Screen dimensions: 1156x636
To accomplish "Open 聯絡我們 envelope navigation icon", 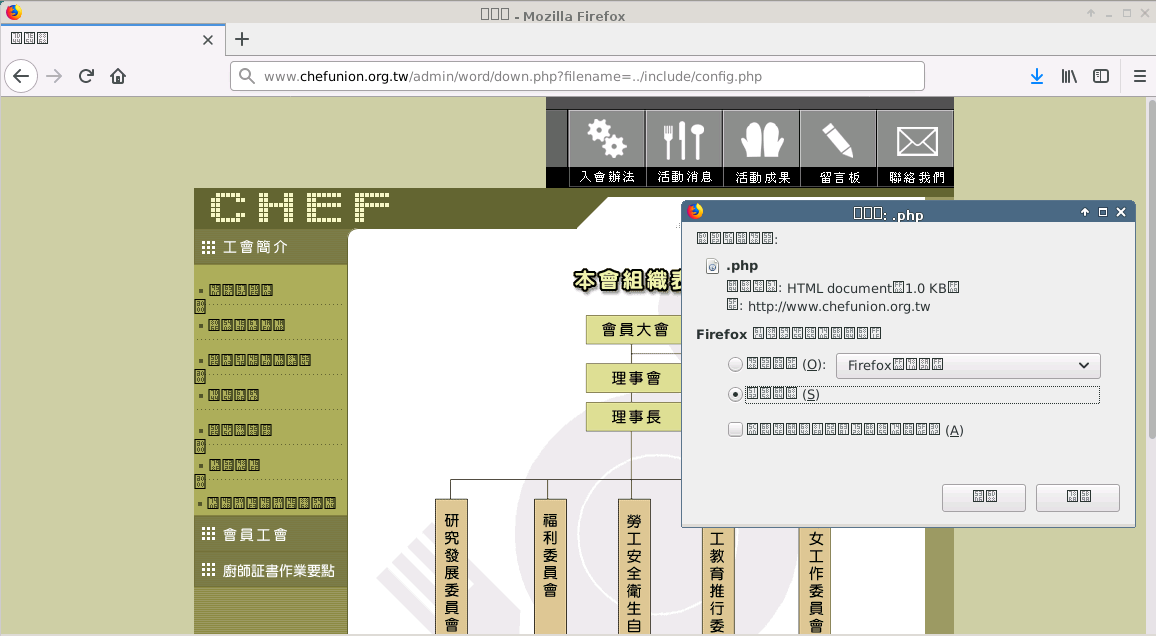I will point(916,148).
